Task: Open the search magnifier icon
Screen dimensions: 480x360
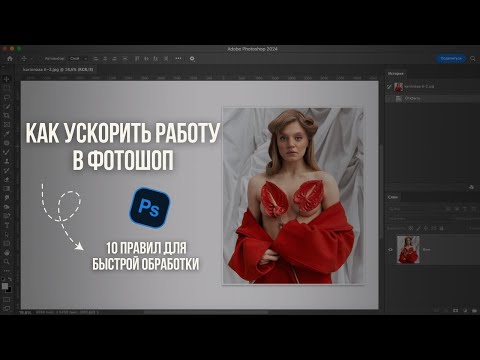Action: (x=473, y=59)
